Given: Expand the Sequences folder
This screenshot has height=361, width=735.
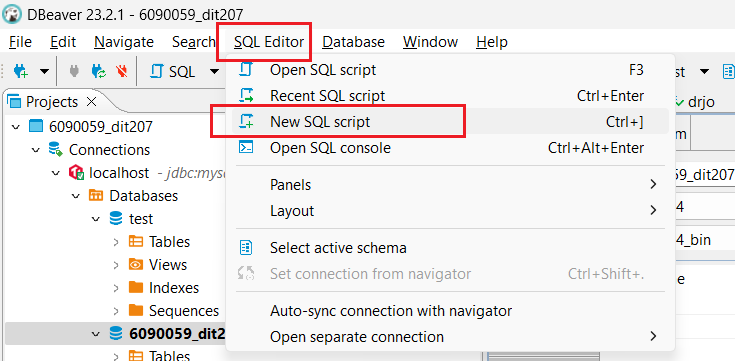Looking at the screenshot, I should pyautogui.click(x=116, y=310).
